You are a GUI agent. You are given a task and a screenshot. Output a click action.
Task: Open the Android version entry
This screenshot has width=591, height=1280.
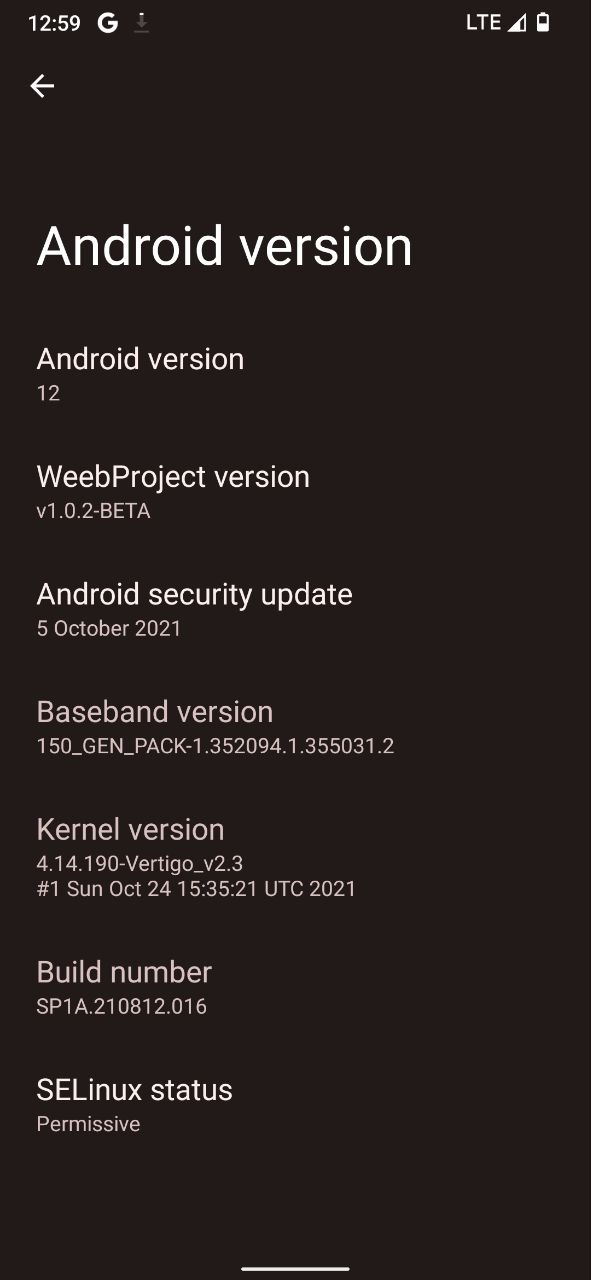click(x=295, y=375)
